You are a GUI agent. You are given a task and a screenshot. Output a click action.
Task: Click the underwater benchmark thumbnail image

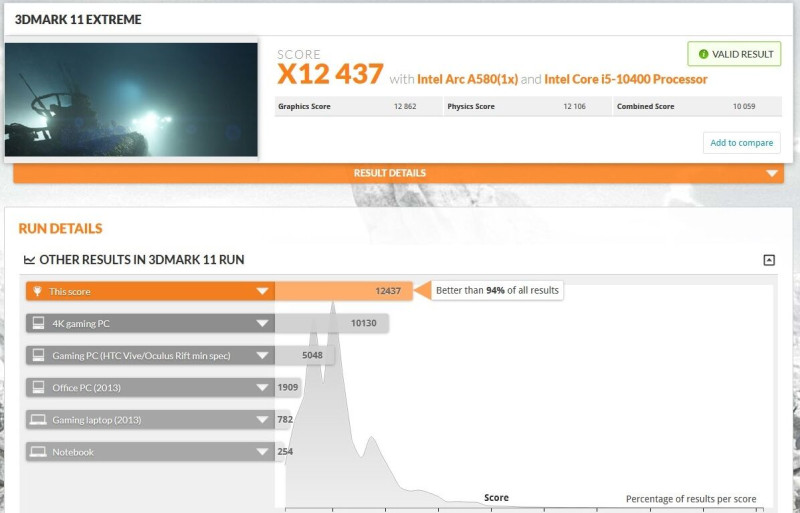[x=131, y=99]
